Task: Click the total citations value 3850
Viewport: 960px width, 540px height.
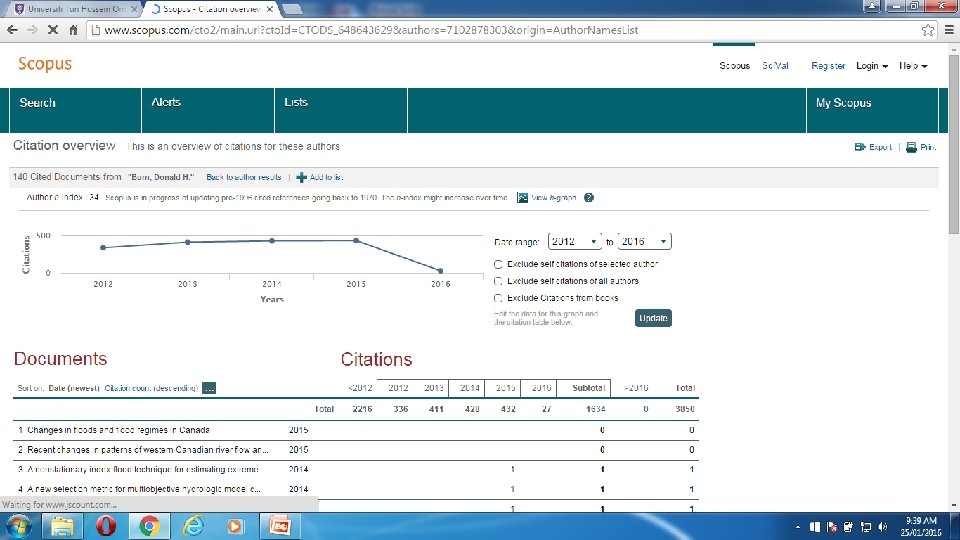Action: point(684,409)
